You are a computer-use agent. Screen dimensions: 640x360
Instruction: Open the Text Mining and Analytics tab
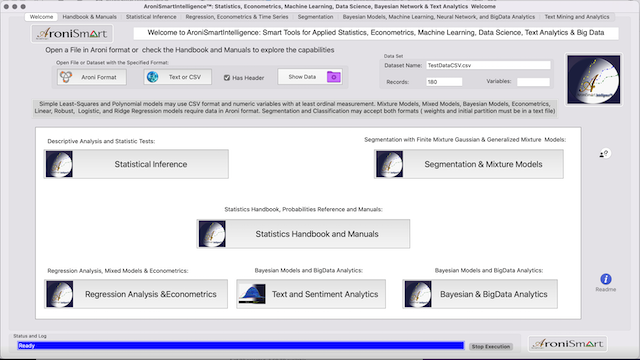577,17
